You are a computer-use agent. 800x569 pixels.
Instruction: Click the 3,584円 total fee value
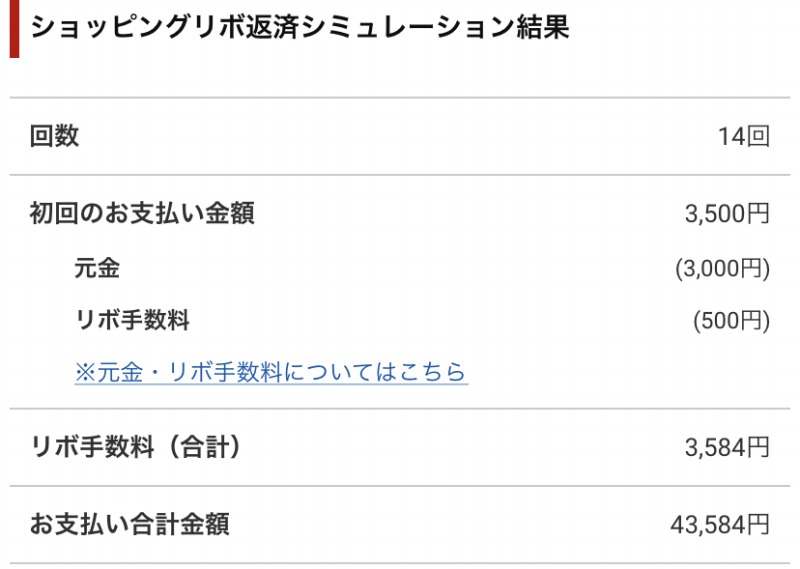727,447
